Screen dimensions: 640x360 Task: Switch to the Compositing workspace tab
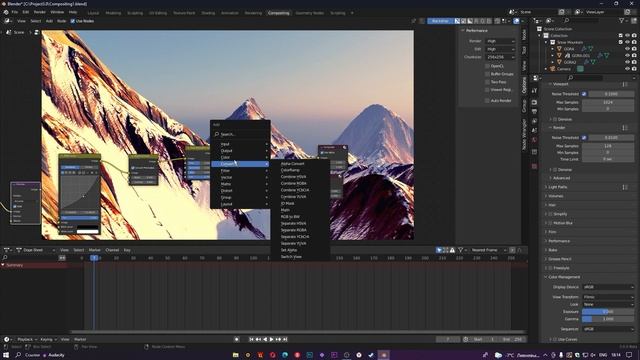(279, 13)
